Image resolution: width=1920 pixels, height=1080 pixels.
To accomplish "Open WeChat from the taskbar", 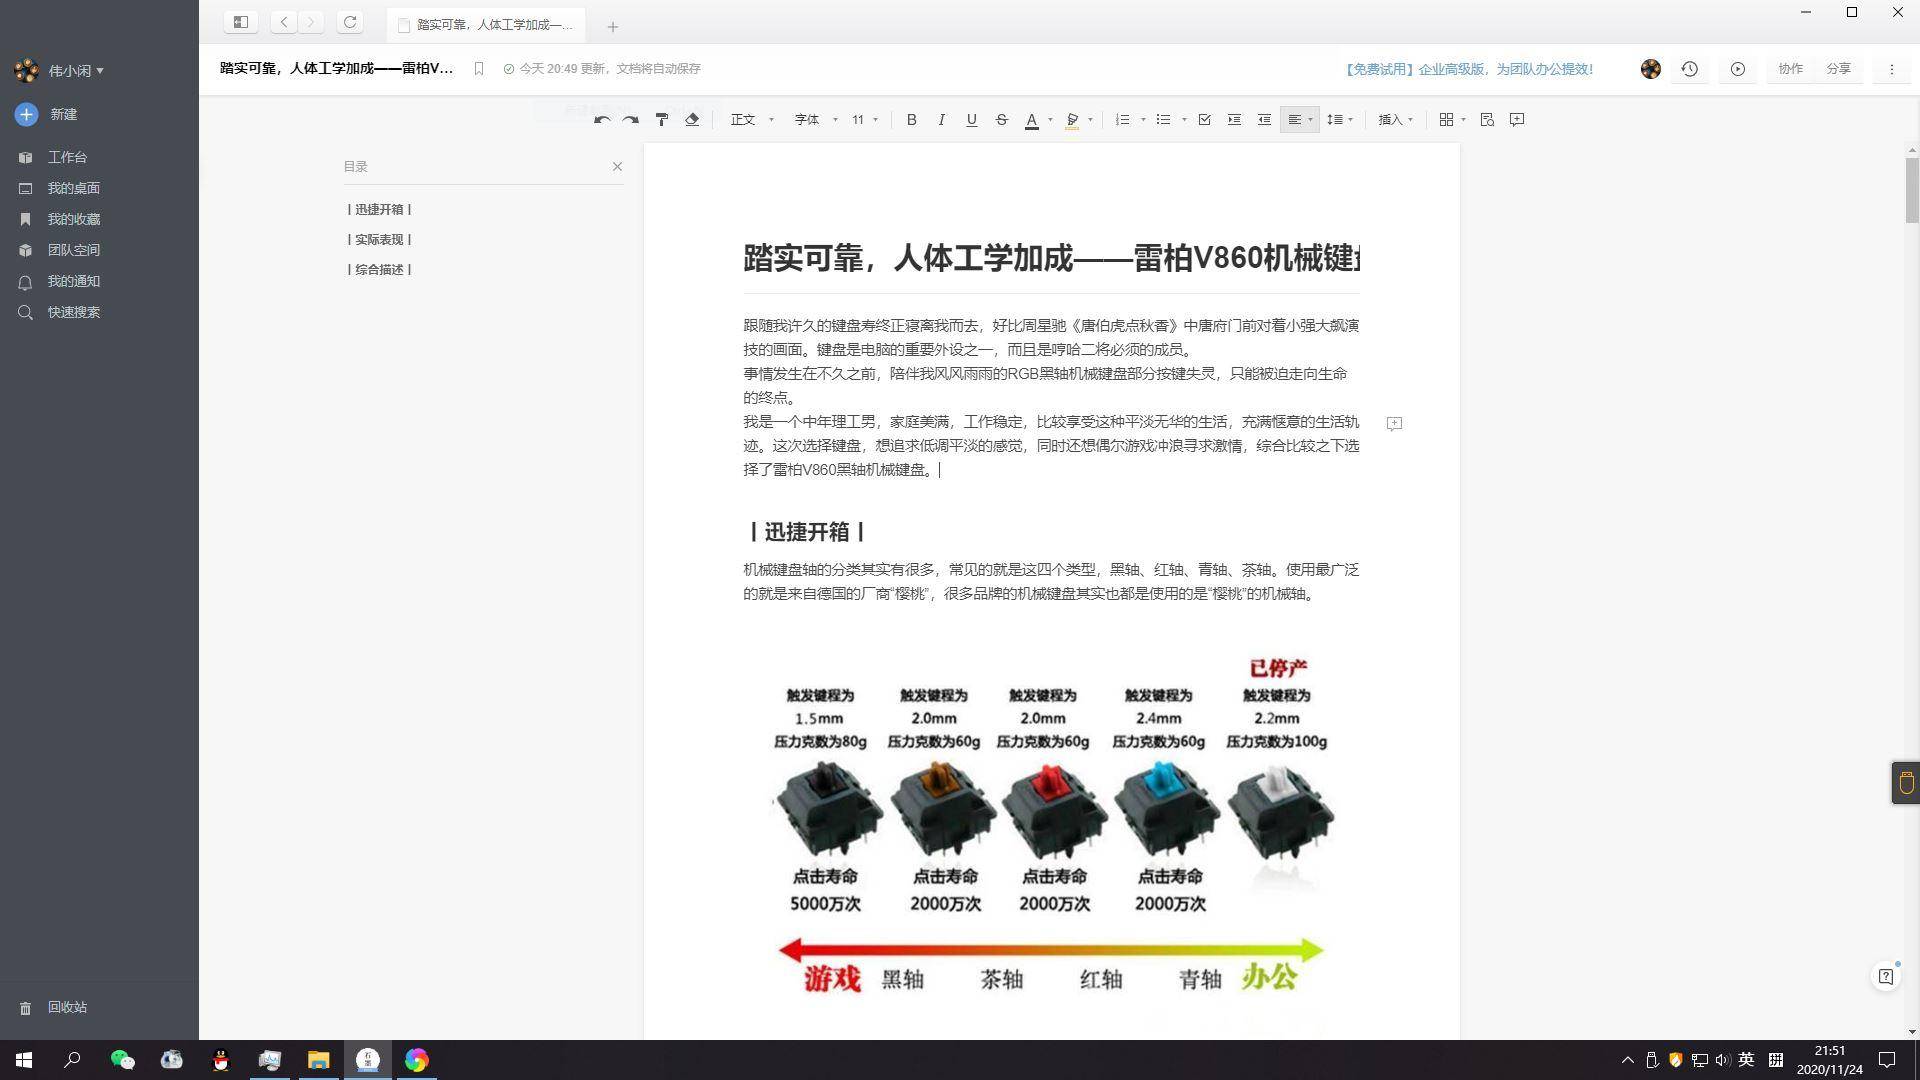I will [122, 1060].
